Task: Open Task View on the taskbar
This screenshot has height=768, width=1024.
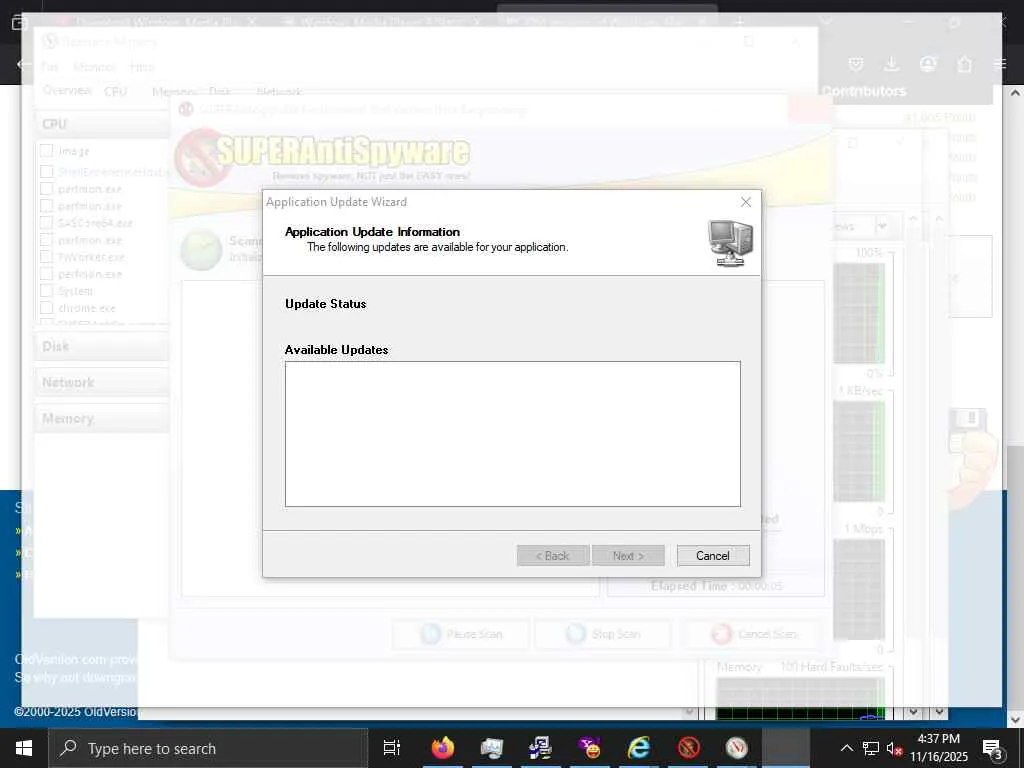Action: tap(392, 748)
